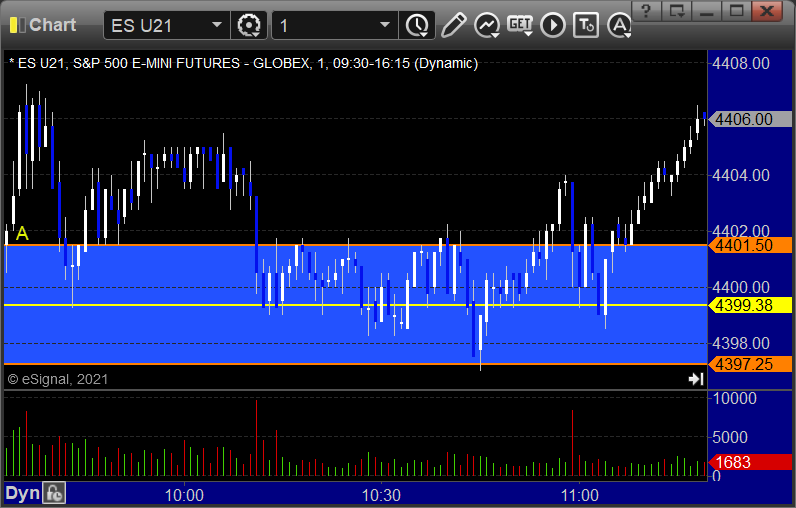Screen dimensions: 796x508
Task: Open the interval 1 dropdown arrow
Action: [x=385, y=25]
